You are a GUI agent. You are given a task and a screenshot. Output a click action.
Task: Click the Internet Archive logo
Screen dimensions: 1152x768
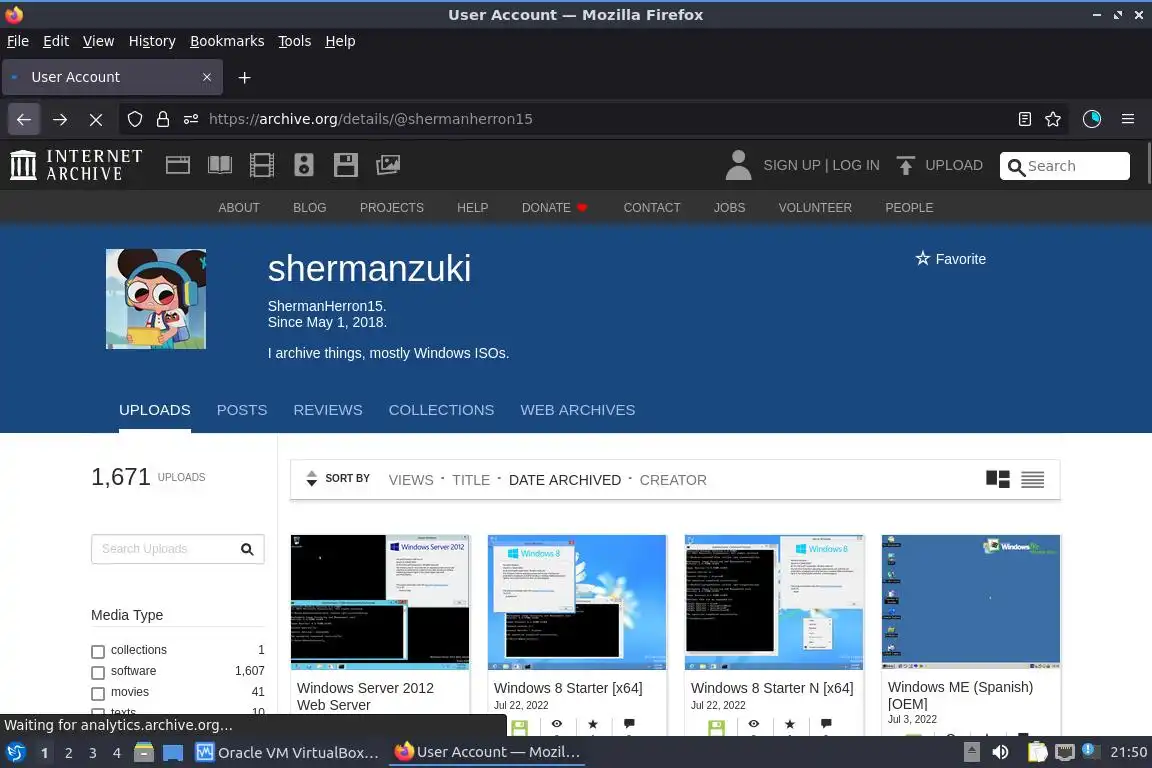point(76,165)
